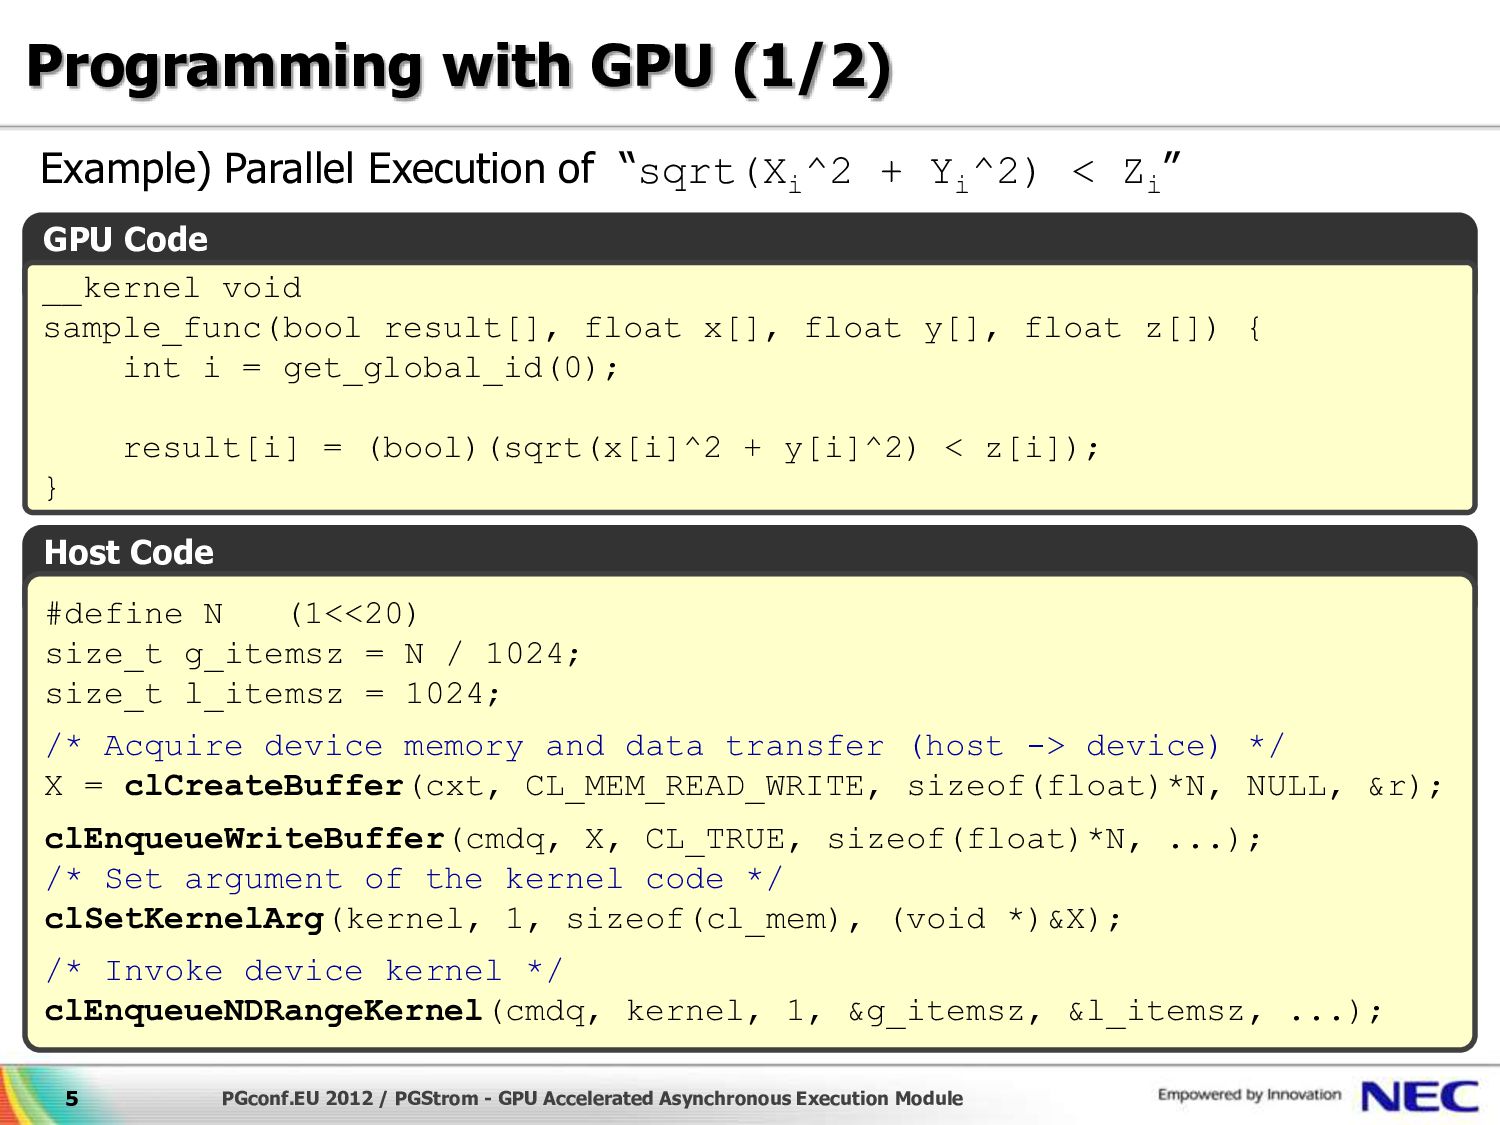1500x1125 pixels.
Task: Click the bold 'clSetKernelArg' function name
Action: pos(185,919)
